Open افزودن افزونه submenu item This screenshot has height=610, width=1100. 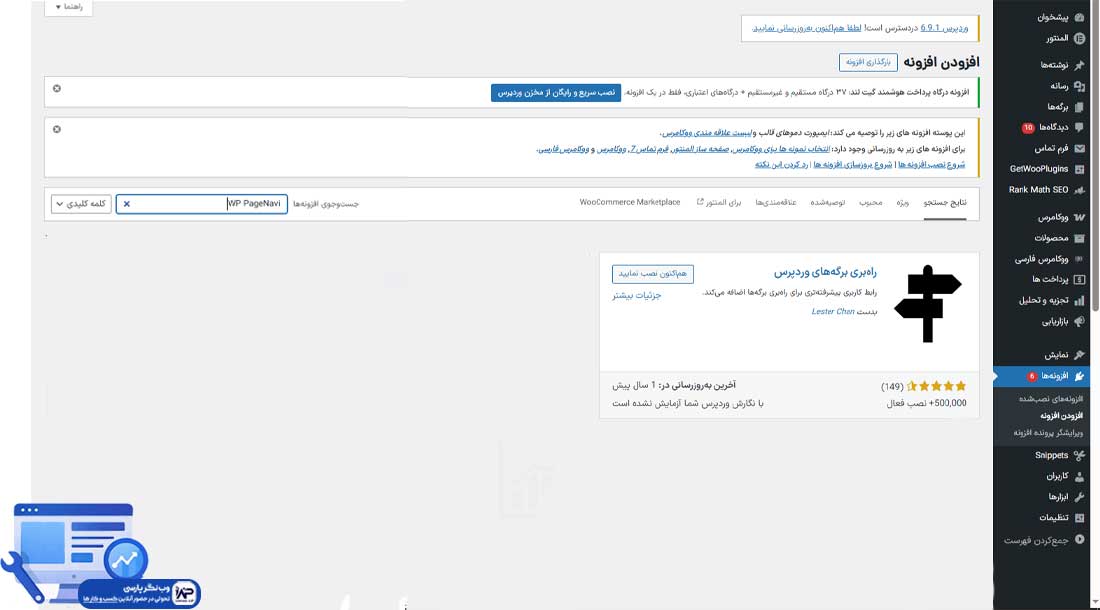pos(1061,416)
